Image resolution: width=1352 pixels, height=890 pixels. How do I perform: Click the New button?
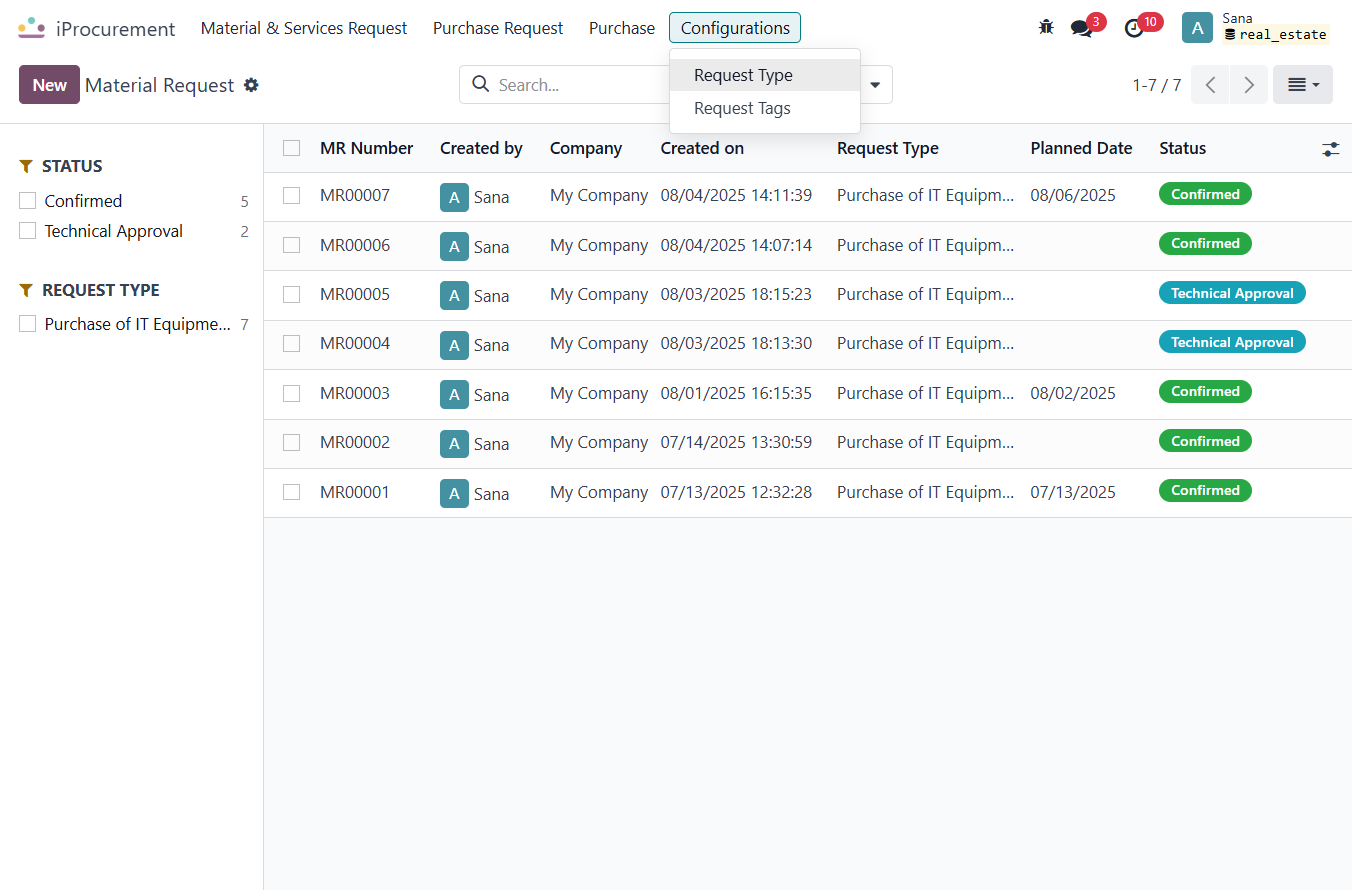tap(49, 85)
